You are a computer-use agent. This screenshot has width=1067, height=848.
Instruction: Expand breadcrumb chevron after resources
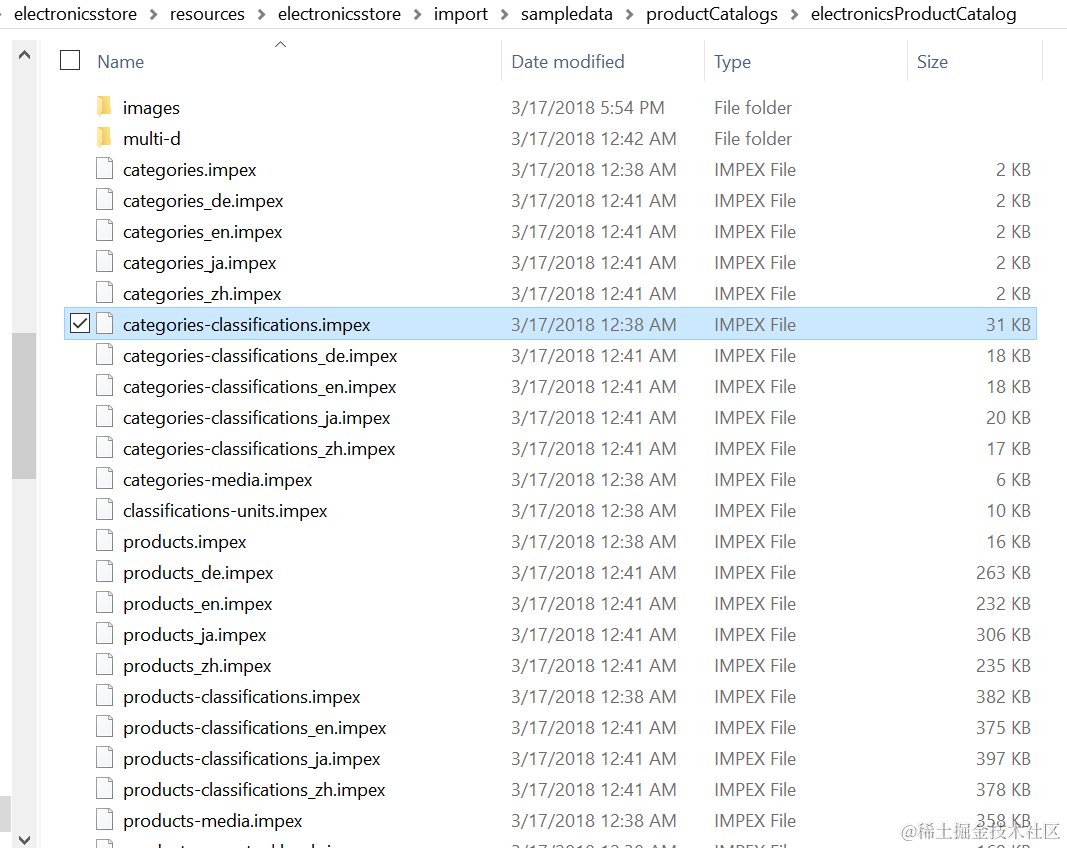point(261,14)
